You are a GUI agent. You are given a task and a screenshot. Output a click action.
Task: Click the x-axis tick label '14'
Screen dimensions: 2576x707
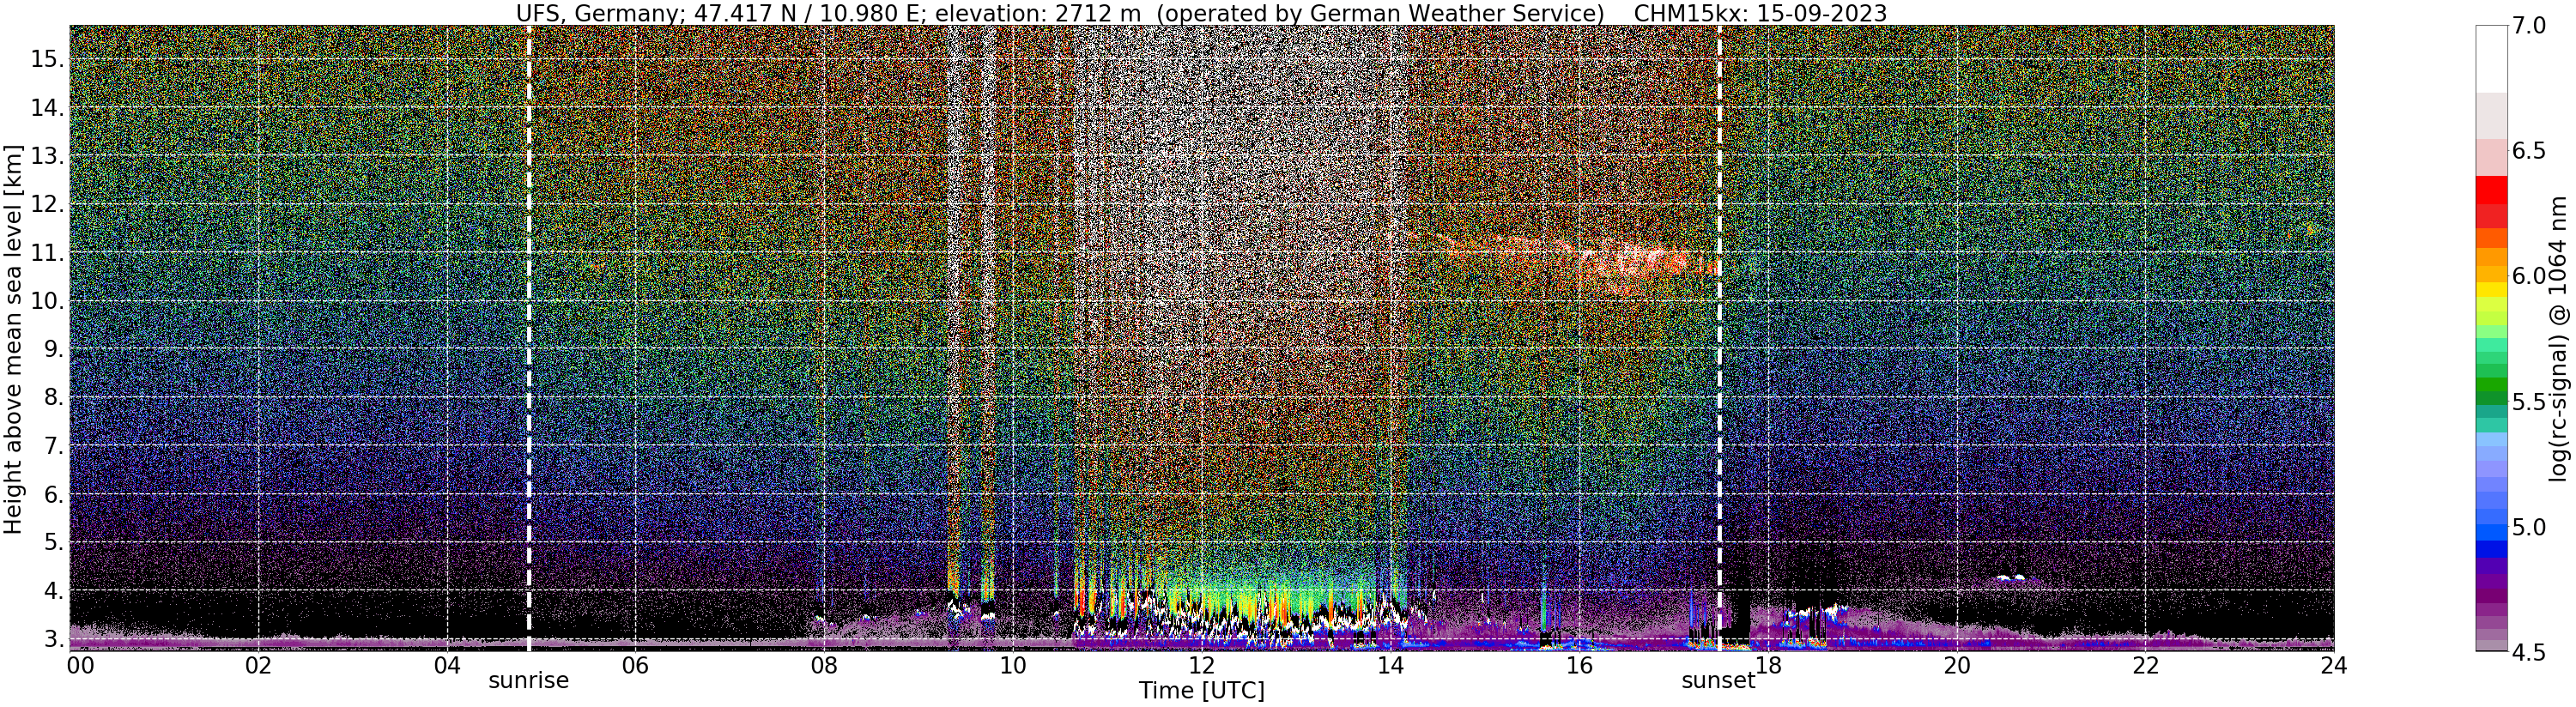(1390, 665)
